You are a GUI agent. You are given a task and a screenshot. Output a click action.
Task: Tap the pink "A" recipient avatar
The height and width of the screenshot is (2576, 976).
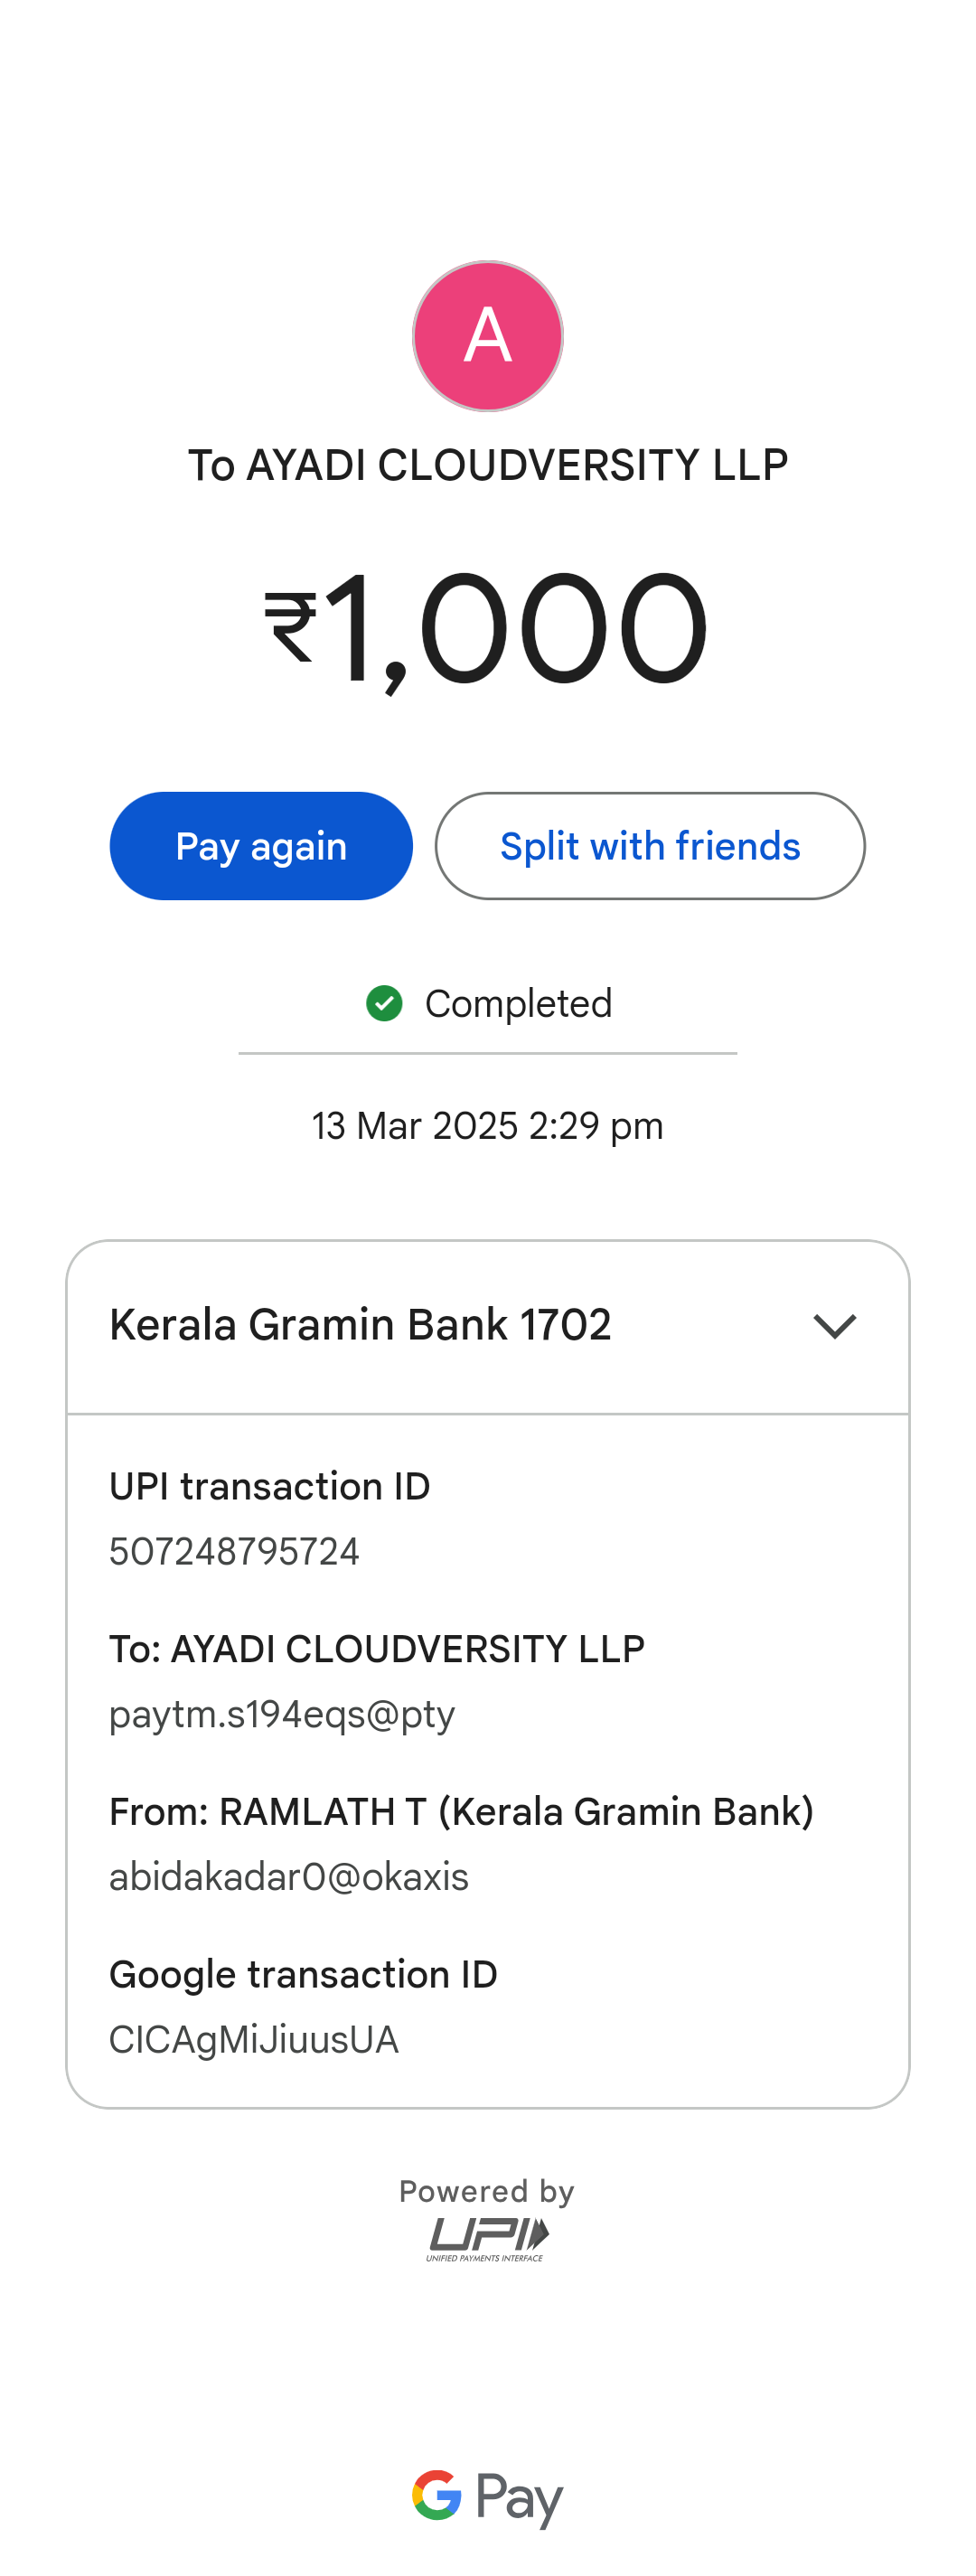click(x=488, y=336)
